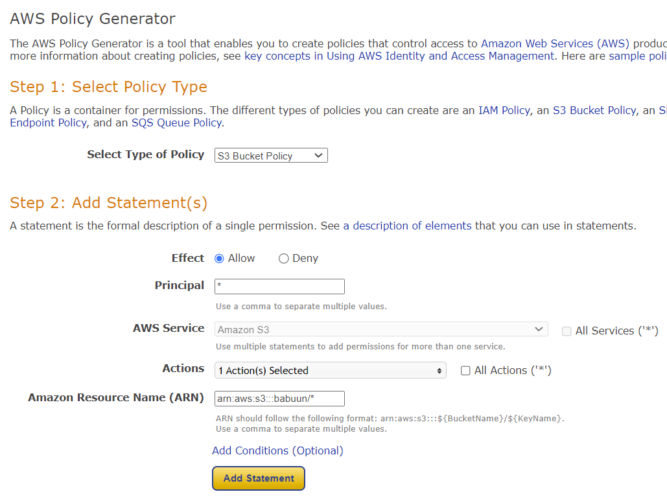
Task: Enable the All Services checkbox
Action: pos(567,331)
